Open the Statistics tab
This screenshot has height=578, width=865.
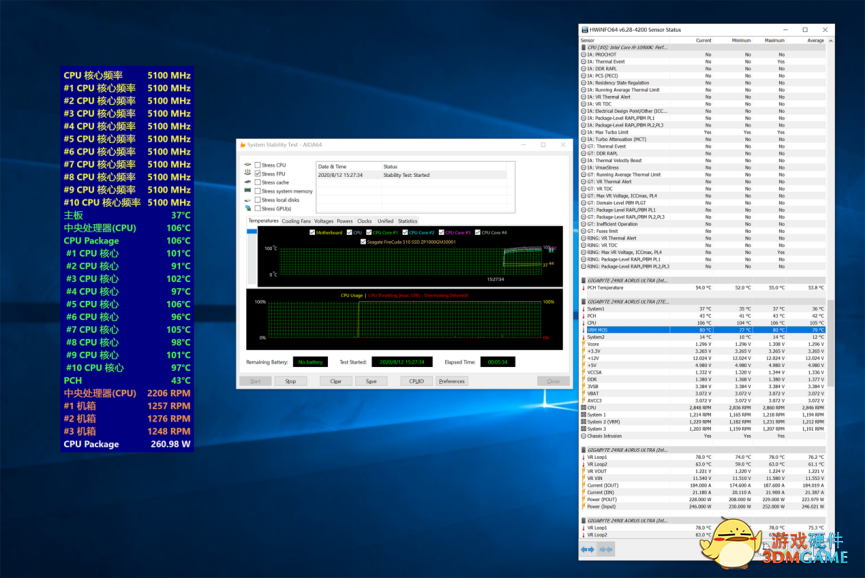[x=408, y=221]
